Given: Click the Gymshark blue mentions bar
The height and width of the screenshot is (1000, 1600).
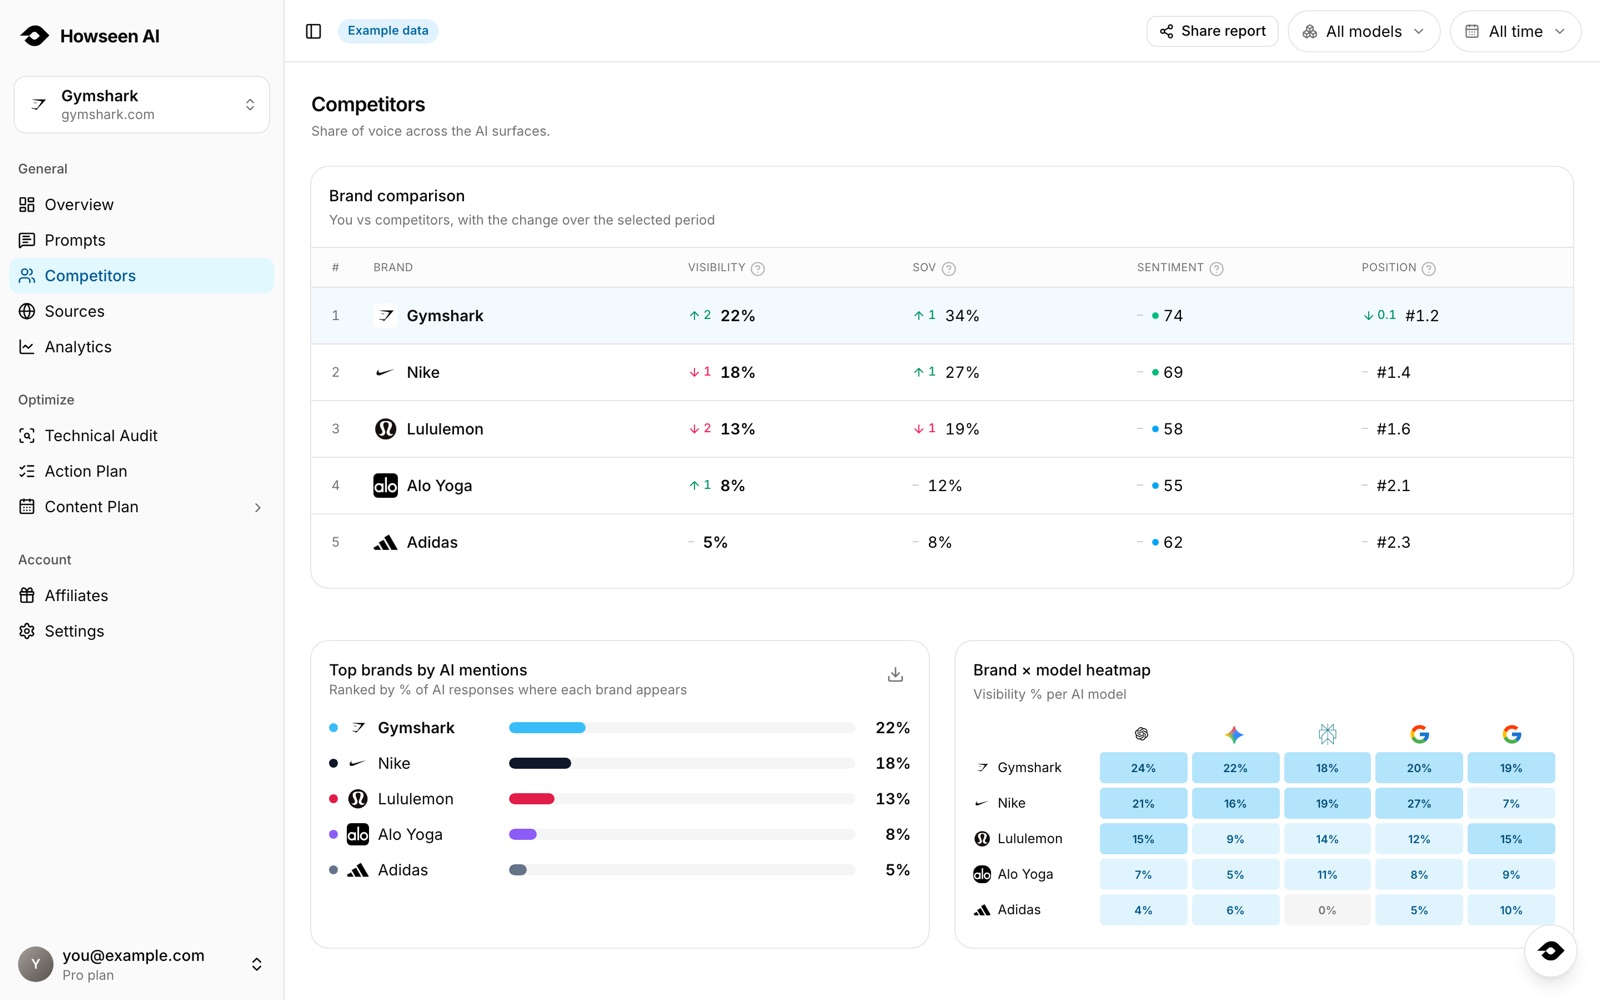Looking at the screenshot, I should tap(547, 728).
